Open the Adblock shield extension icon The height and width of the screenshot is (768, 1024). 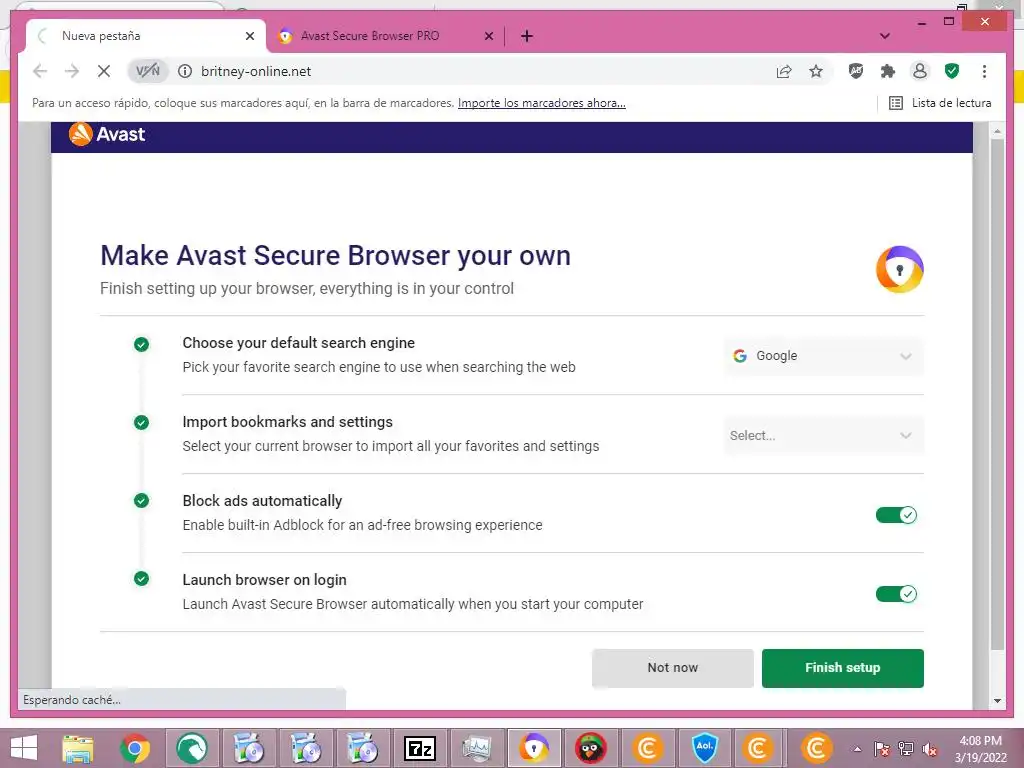[x=856, y=71]
